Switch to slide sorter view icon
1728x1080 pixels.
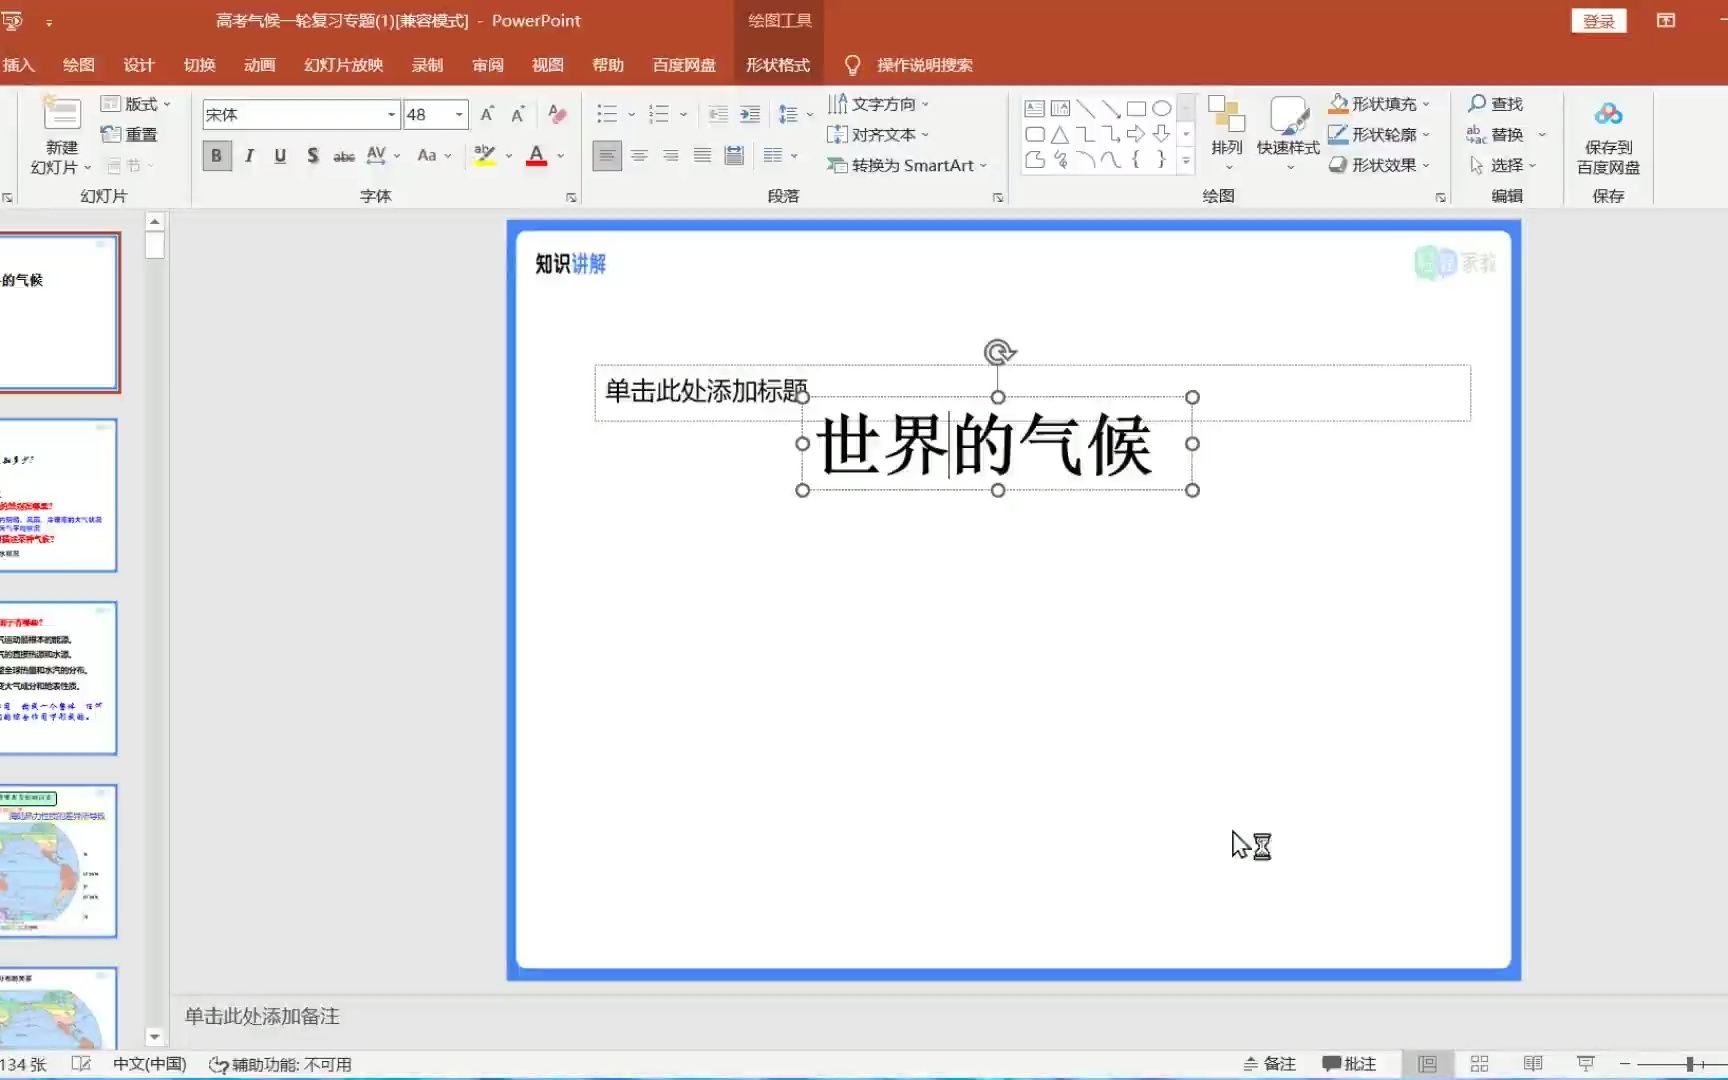pyautogui.click(x=1479, y=1064)
